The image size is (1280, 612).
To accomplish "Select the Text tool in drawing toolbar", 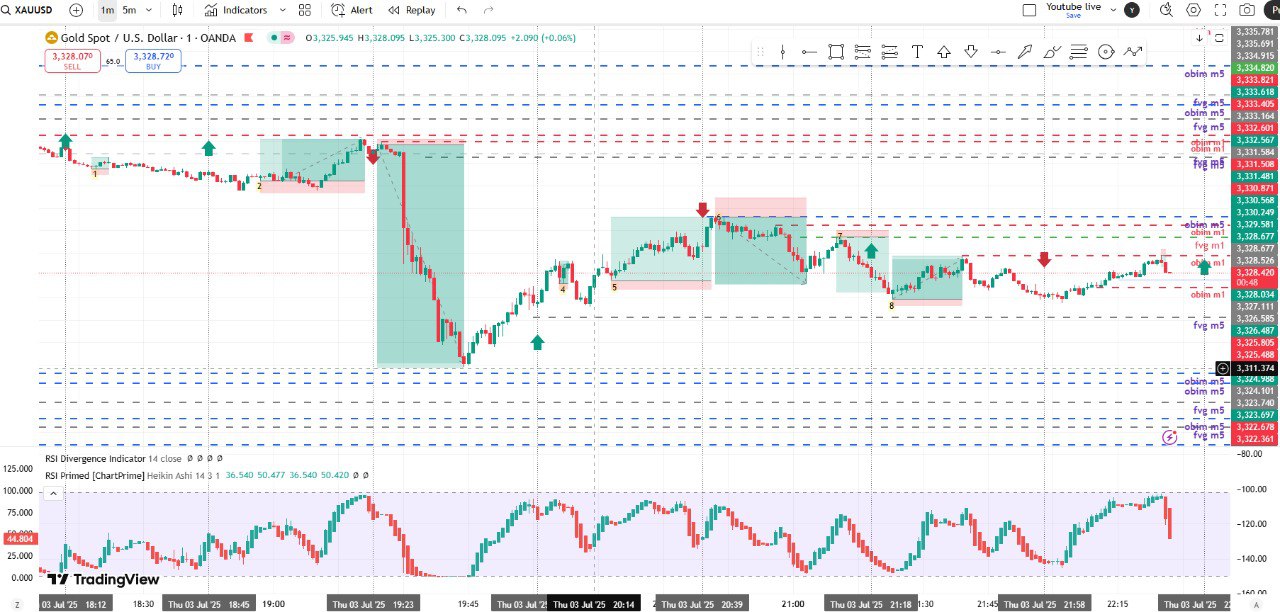I will 916,52.
